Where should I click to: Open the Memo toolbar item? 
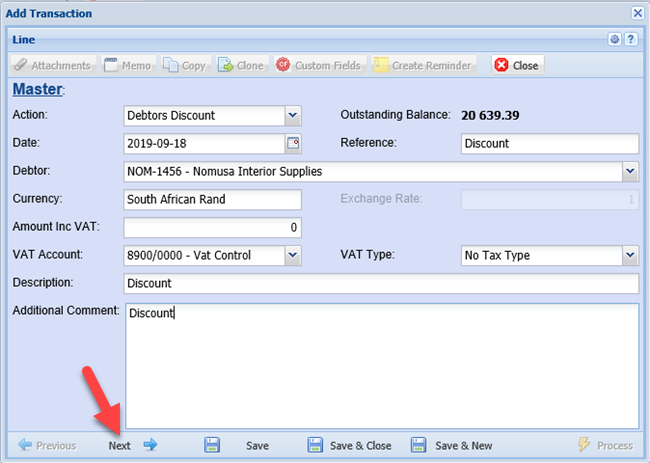pyautogui.click(x=127, y=65)
